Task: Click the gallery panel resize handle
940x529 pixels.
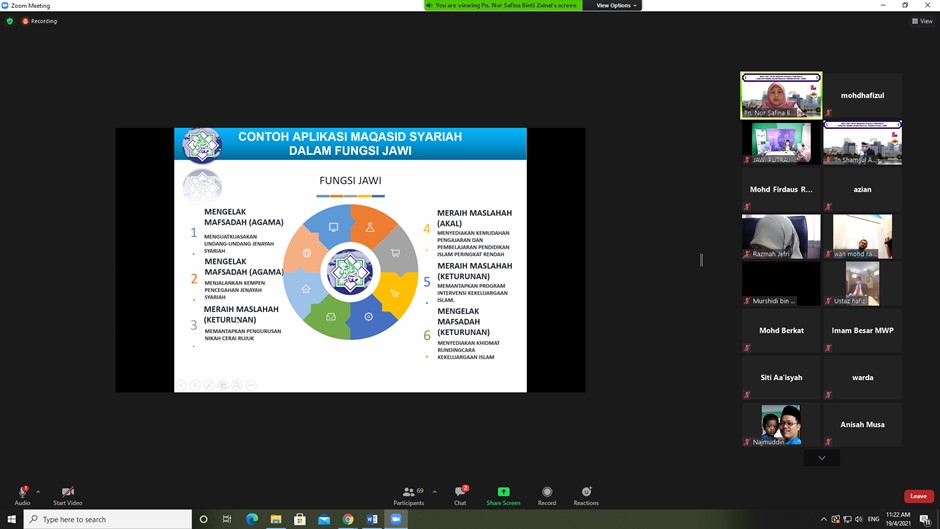Action: (x=701, y=260)
